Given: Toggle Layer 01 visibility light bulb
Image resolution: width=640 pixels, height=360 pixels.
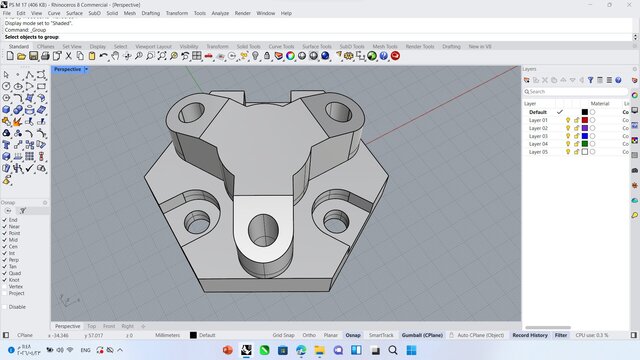Looking at the screenshot, I should [x=568, y=120].
